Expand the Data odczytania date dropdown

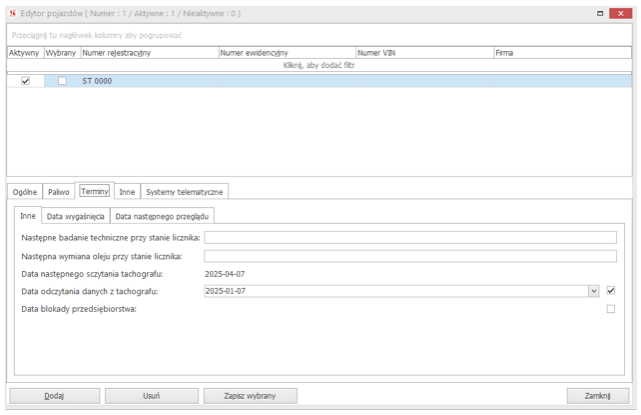[x=593, y=290]
